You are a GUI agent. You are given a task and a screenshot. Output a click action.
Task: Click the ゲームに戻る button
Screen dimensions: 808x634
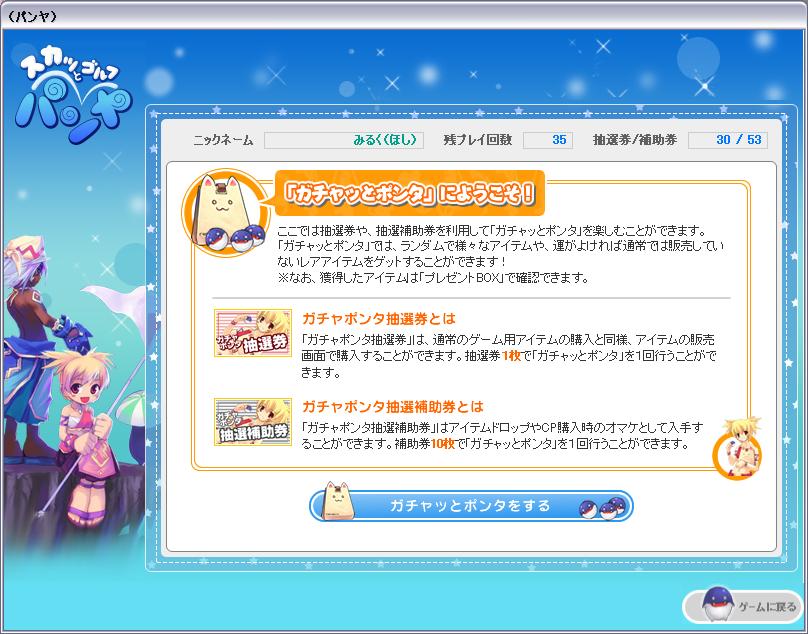[743, 606]
